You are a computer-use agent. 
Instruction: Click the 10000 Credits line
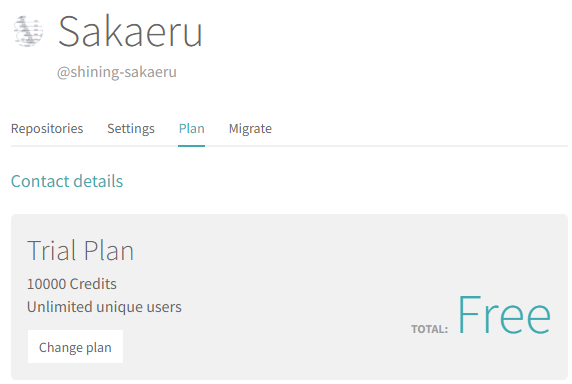tap(72, 284)
